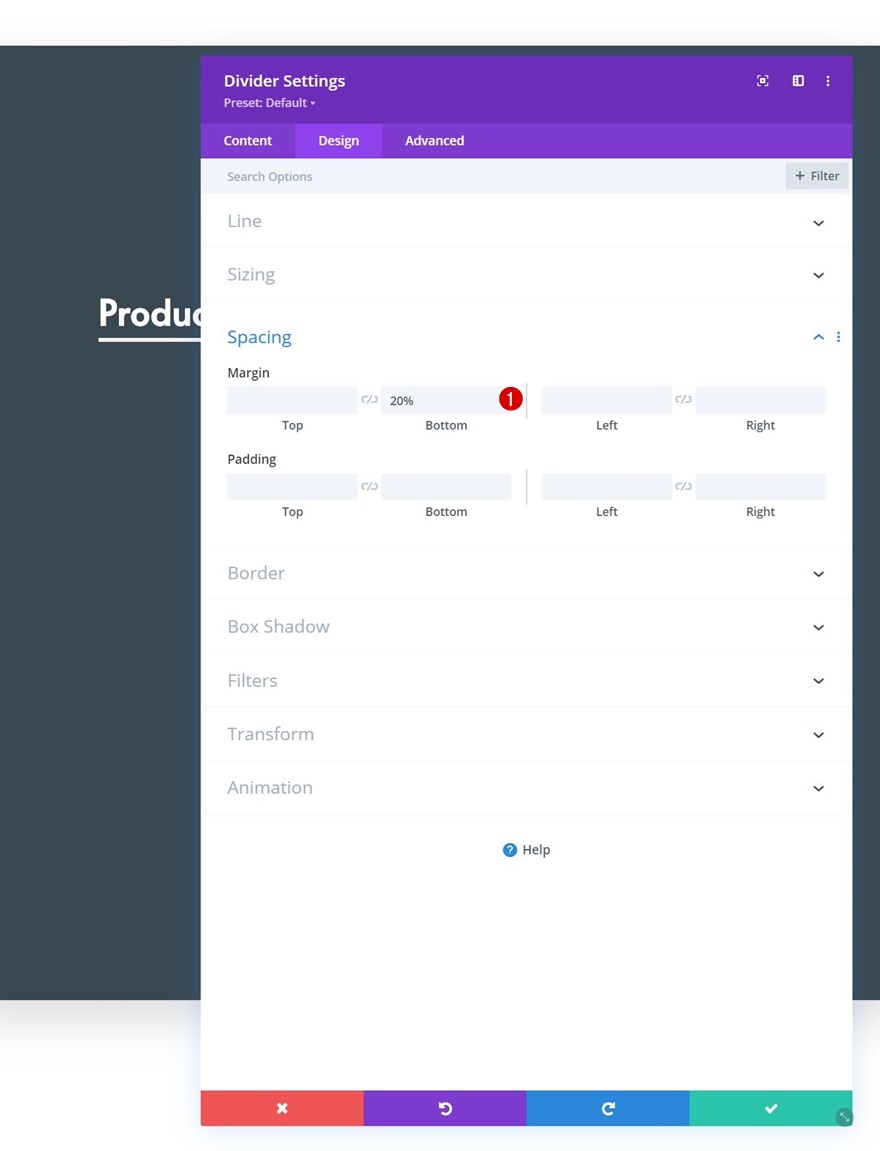Image resolution: width=880 pixels, height=1151 pixels.
Task: Open the Advanced tab
Action: [x=434, y=141]
